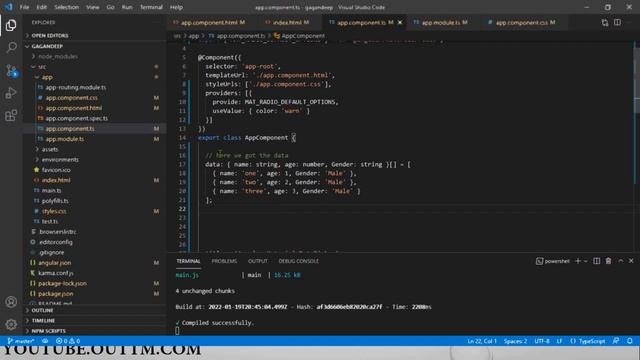Click the open changes icon in editor toolbar
The height and width of the screenshot is (360, 640).
(x=604, y=22)
